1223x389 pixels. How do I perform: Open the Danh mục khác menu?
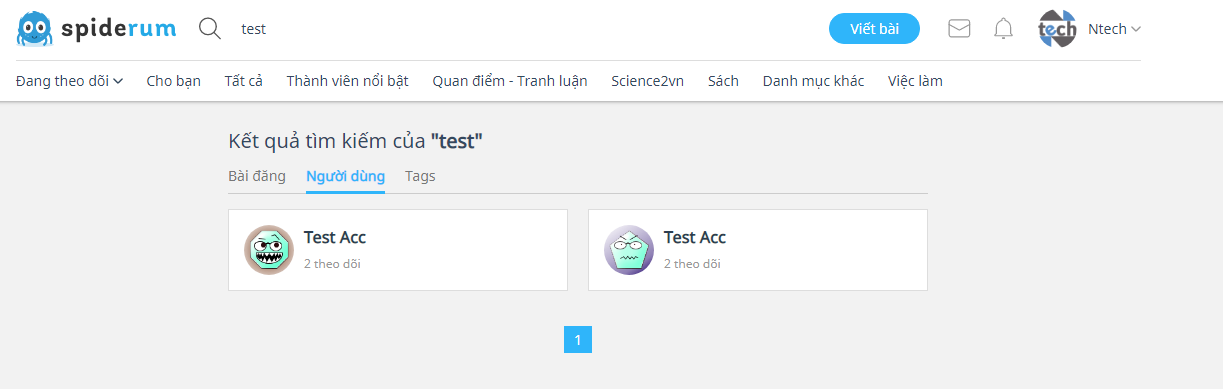point(813,81)
